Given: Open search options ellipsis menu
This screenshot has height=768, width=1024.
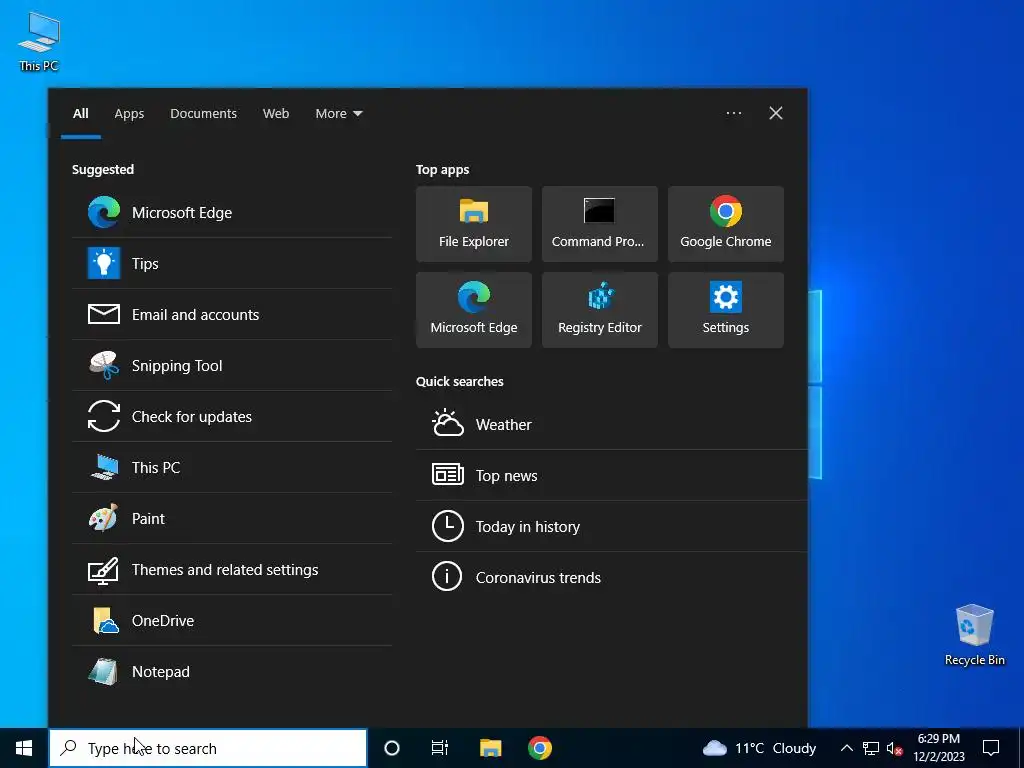Looking at the screenshot, I should click(x=733, y=113).
